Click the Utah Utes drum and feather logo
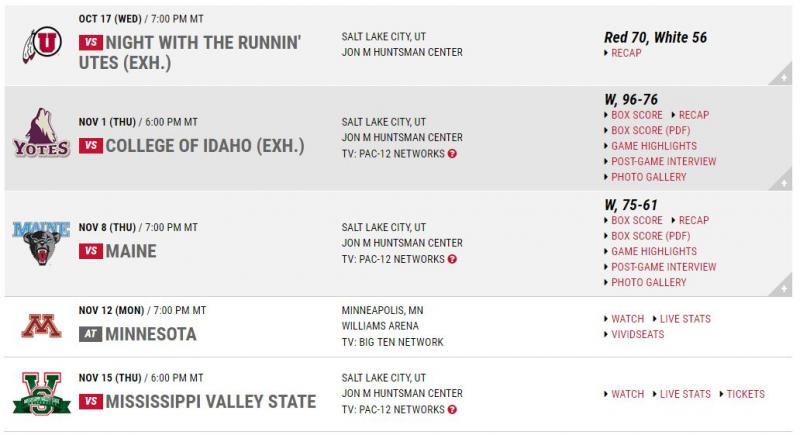 point(42,45)
